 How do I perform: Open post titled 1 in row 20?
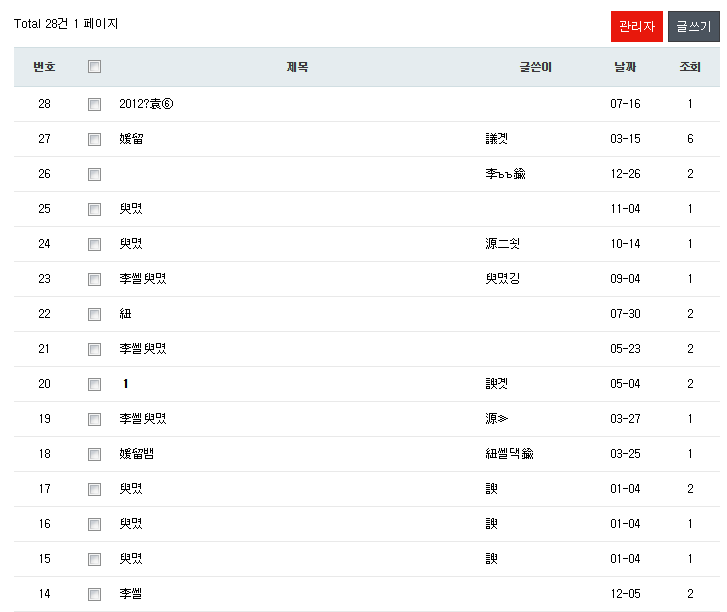[x=125, y=384]
